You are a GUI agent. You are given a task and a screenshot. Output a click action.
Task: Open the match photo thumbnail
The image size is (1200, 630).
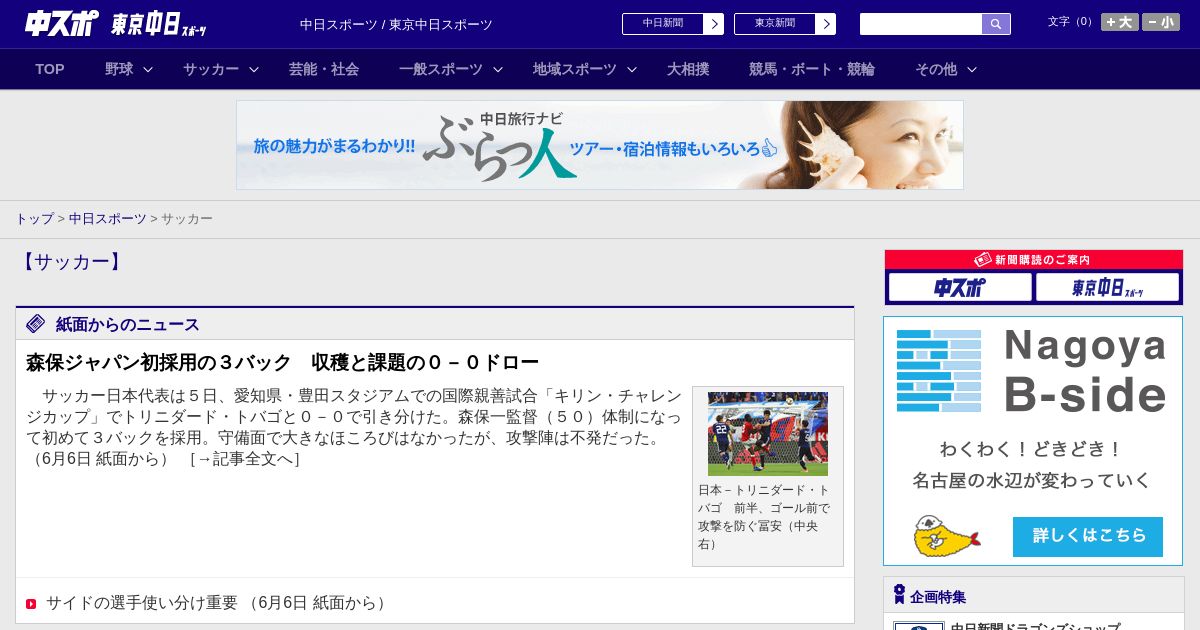click(x=768, y=434)
